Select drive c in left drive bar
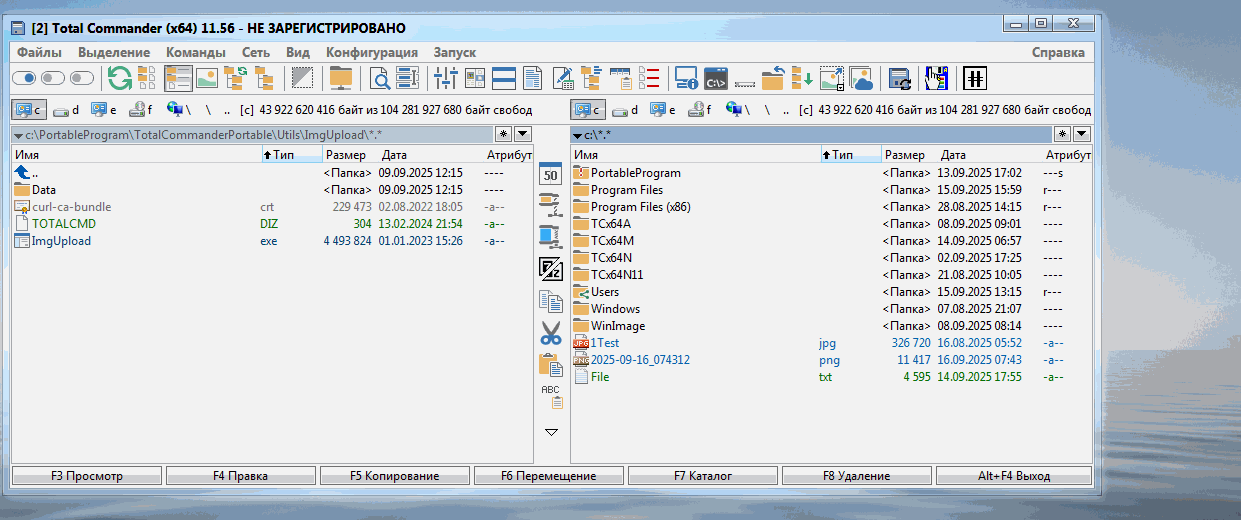 [x=30, y=110]
